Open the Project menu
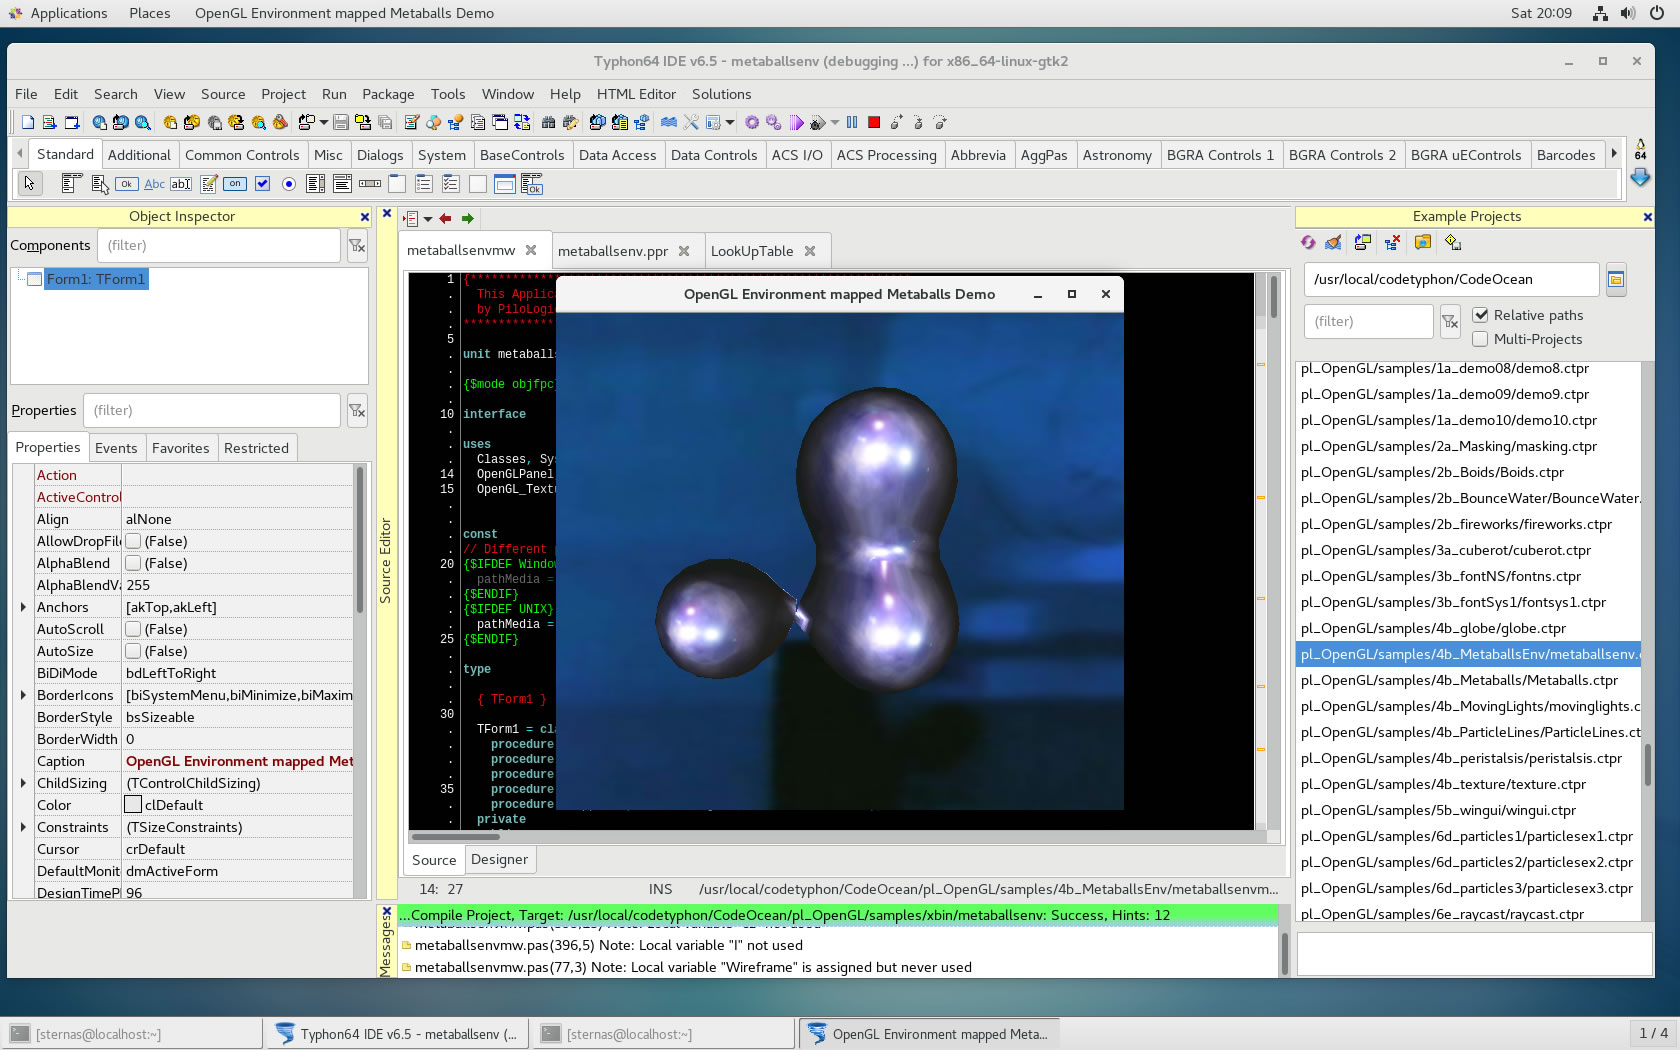Image resolution: width=1680 pixels, height=1050 pixels. coord(283,94)
